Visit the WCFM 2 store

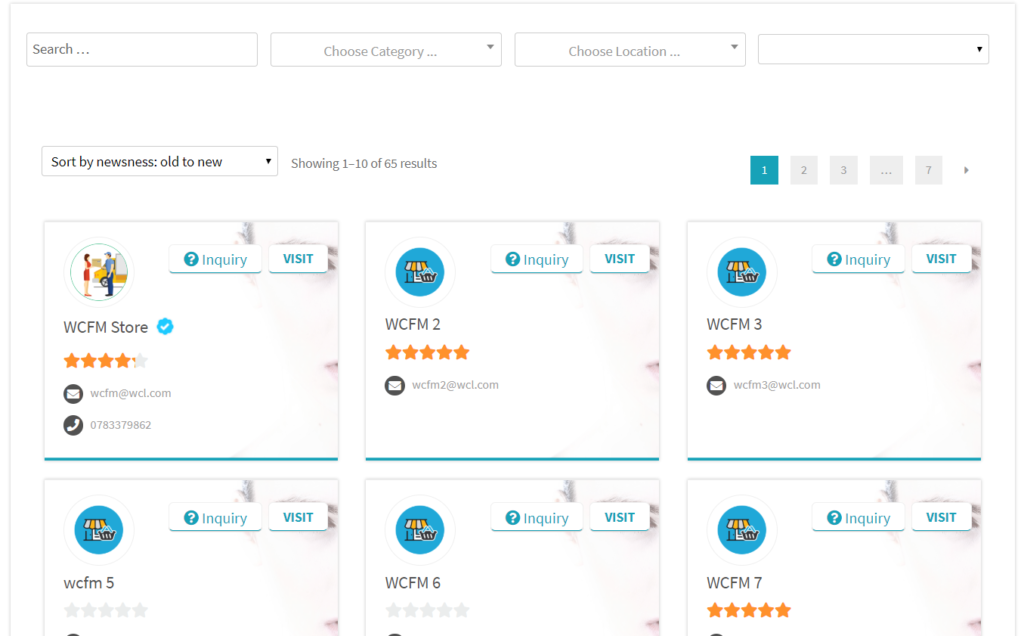pyautogui.click(x=619, y=259)
